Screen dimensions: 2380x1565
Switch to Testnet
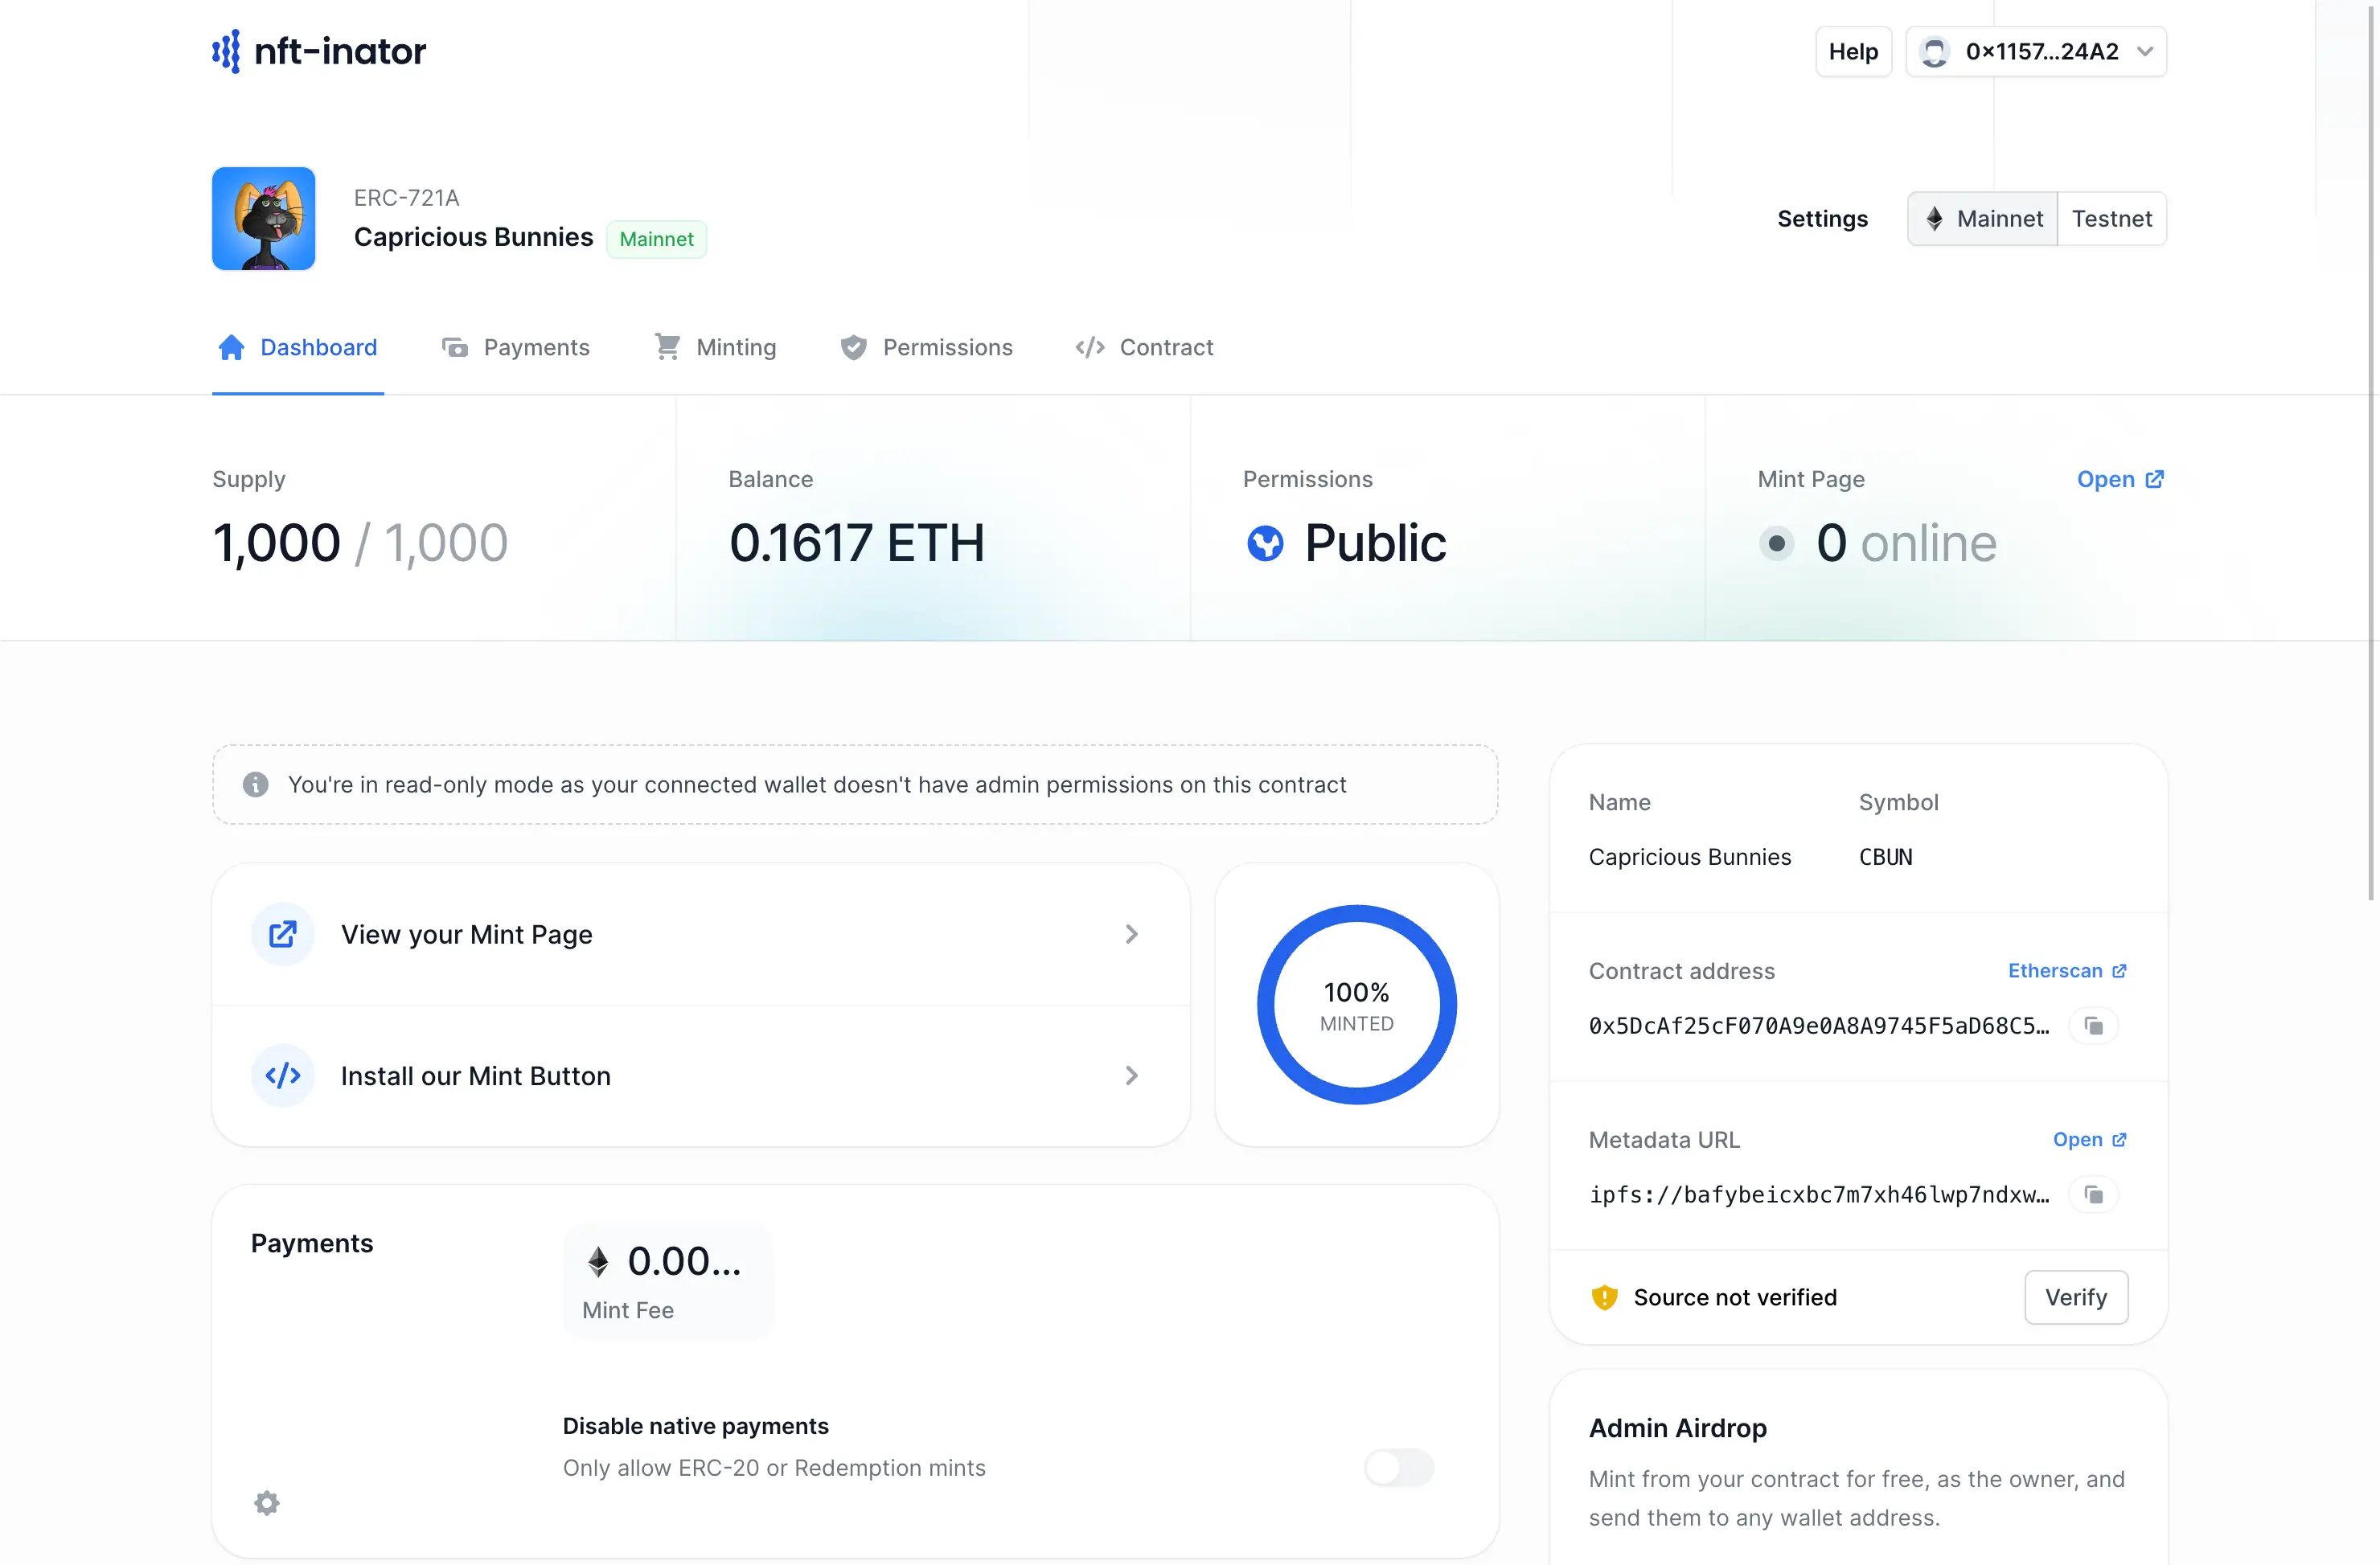click(2112, 218)
